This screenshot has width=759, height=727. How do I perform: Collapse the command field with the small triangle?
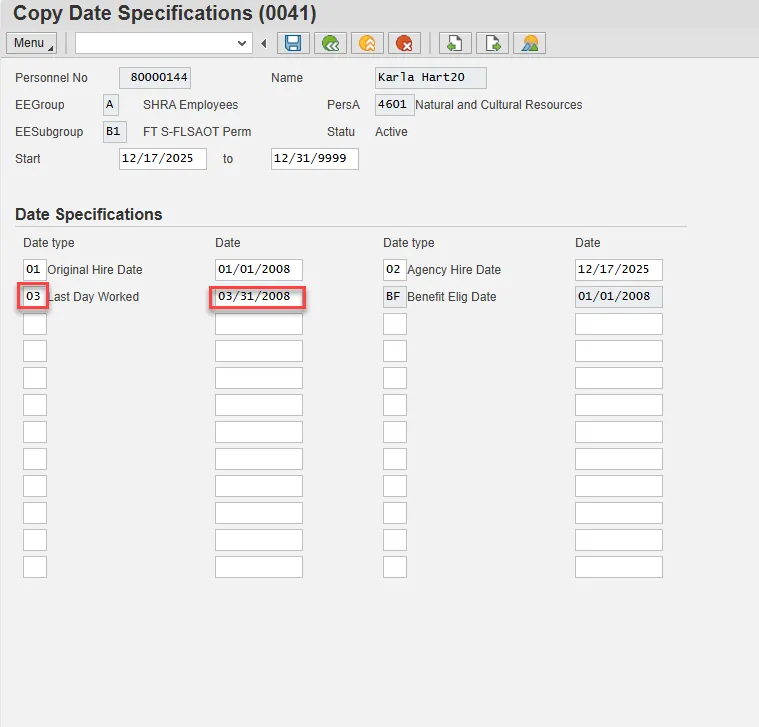pos(264,43)
